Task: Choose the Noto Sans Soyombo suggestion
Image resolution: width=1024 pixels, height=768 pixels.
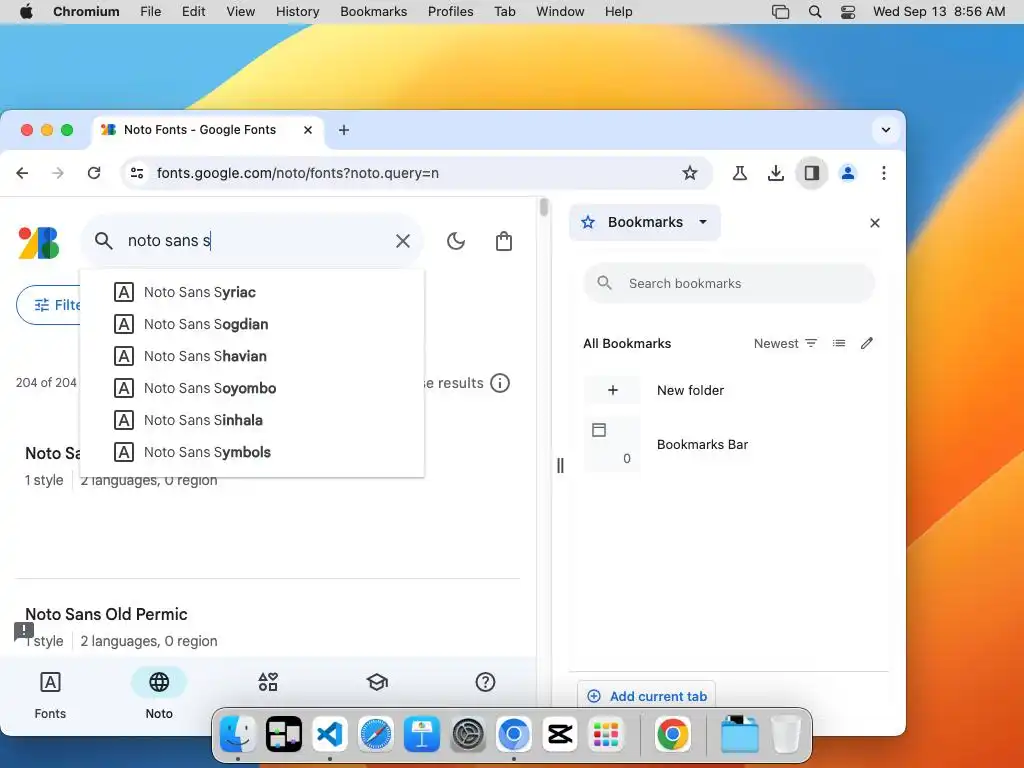Action: click(x=252, y=388)
